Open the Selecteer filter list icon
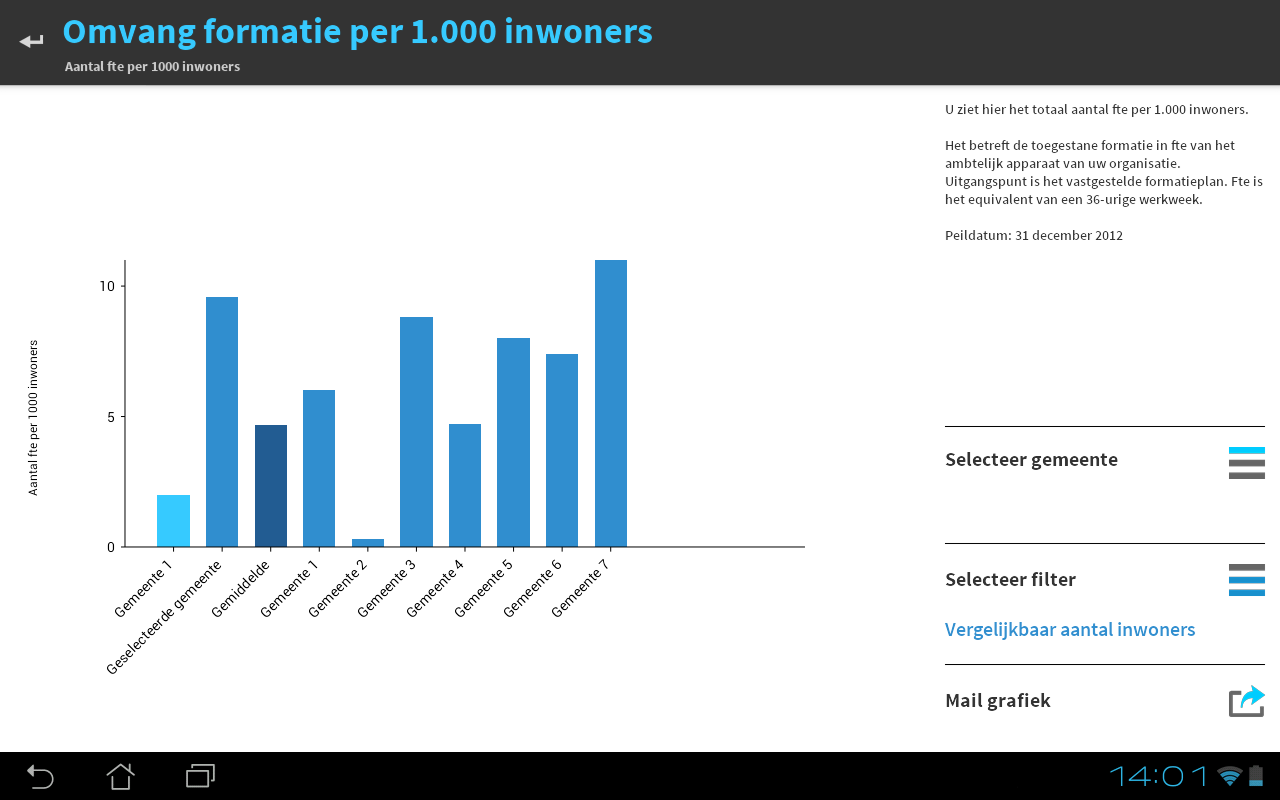Screen dimensions: 1280x800 (1246, 580)
